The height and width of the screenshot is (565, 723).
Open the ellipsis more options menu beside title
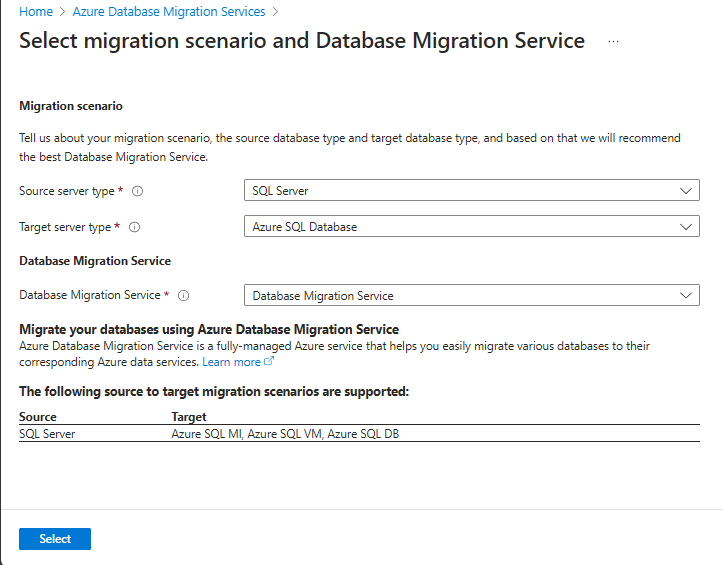613,42
